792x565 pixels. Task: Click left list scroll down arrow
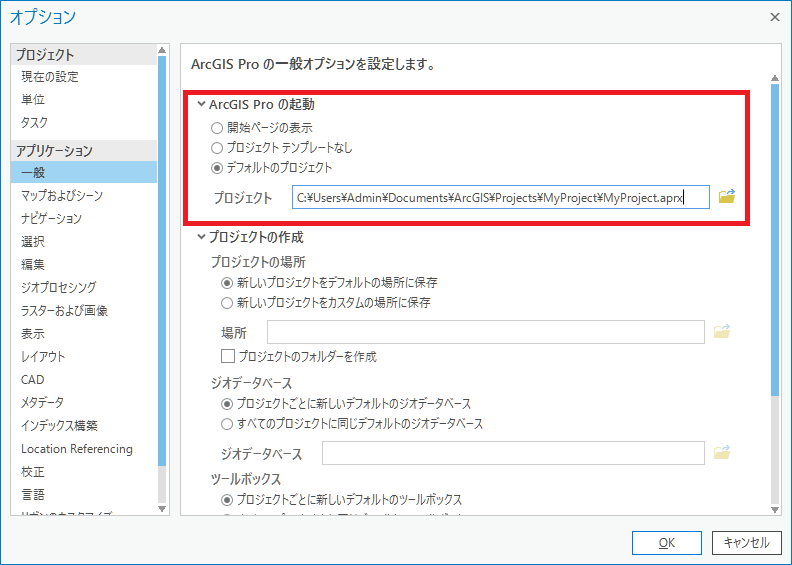click(162, 509)
